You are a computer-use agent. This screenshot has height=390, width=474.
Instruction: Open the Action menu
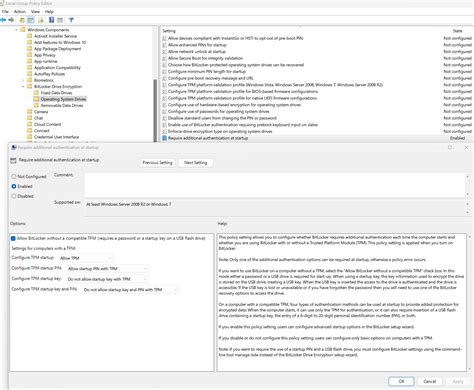(20, 12)
